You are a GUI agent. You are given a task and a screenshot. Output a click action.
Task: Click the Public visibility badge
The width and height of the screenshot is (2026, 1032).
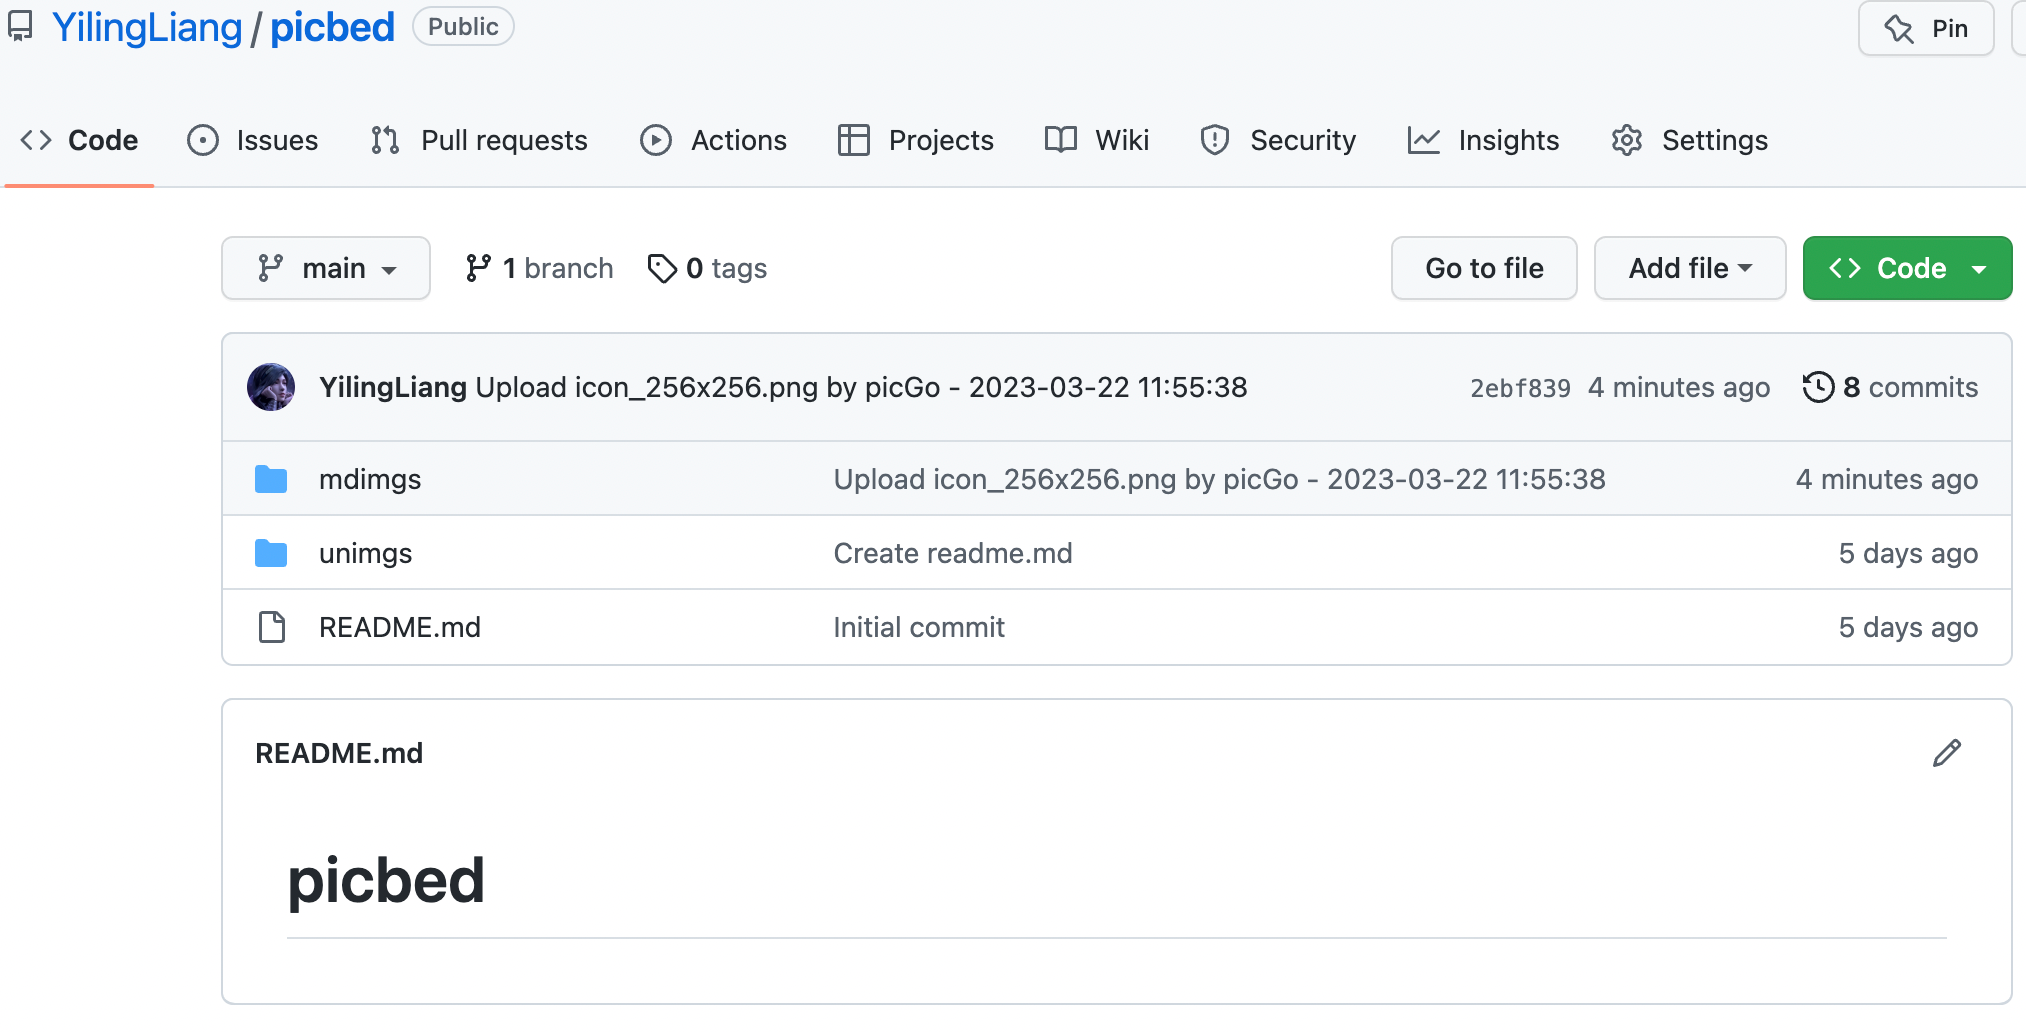pyautogui.click(x=463, y=27)
